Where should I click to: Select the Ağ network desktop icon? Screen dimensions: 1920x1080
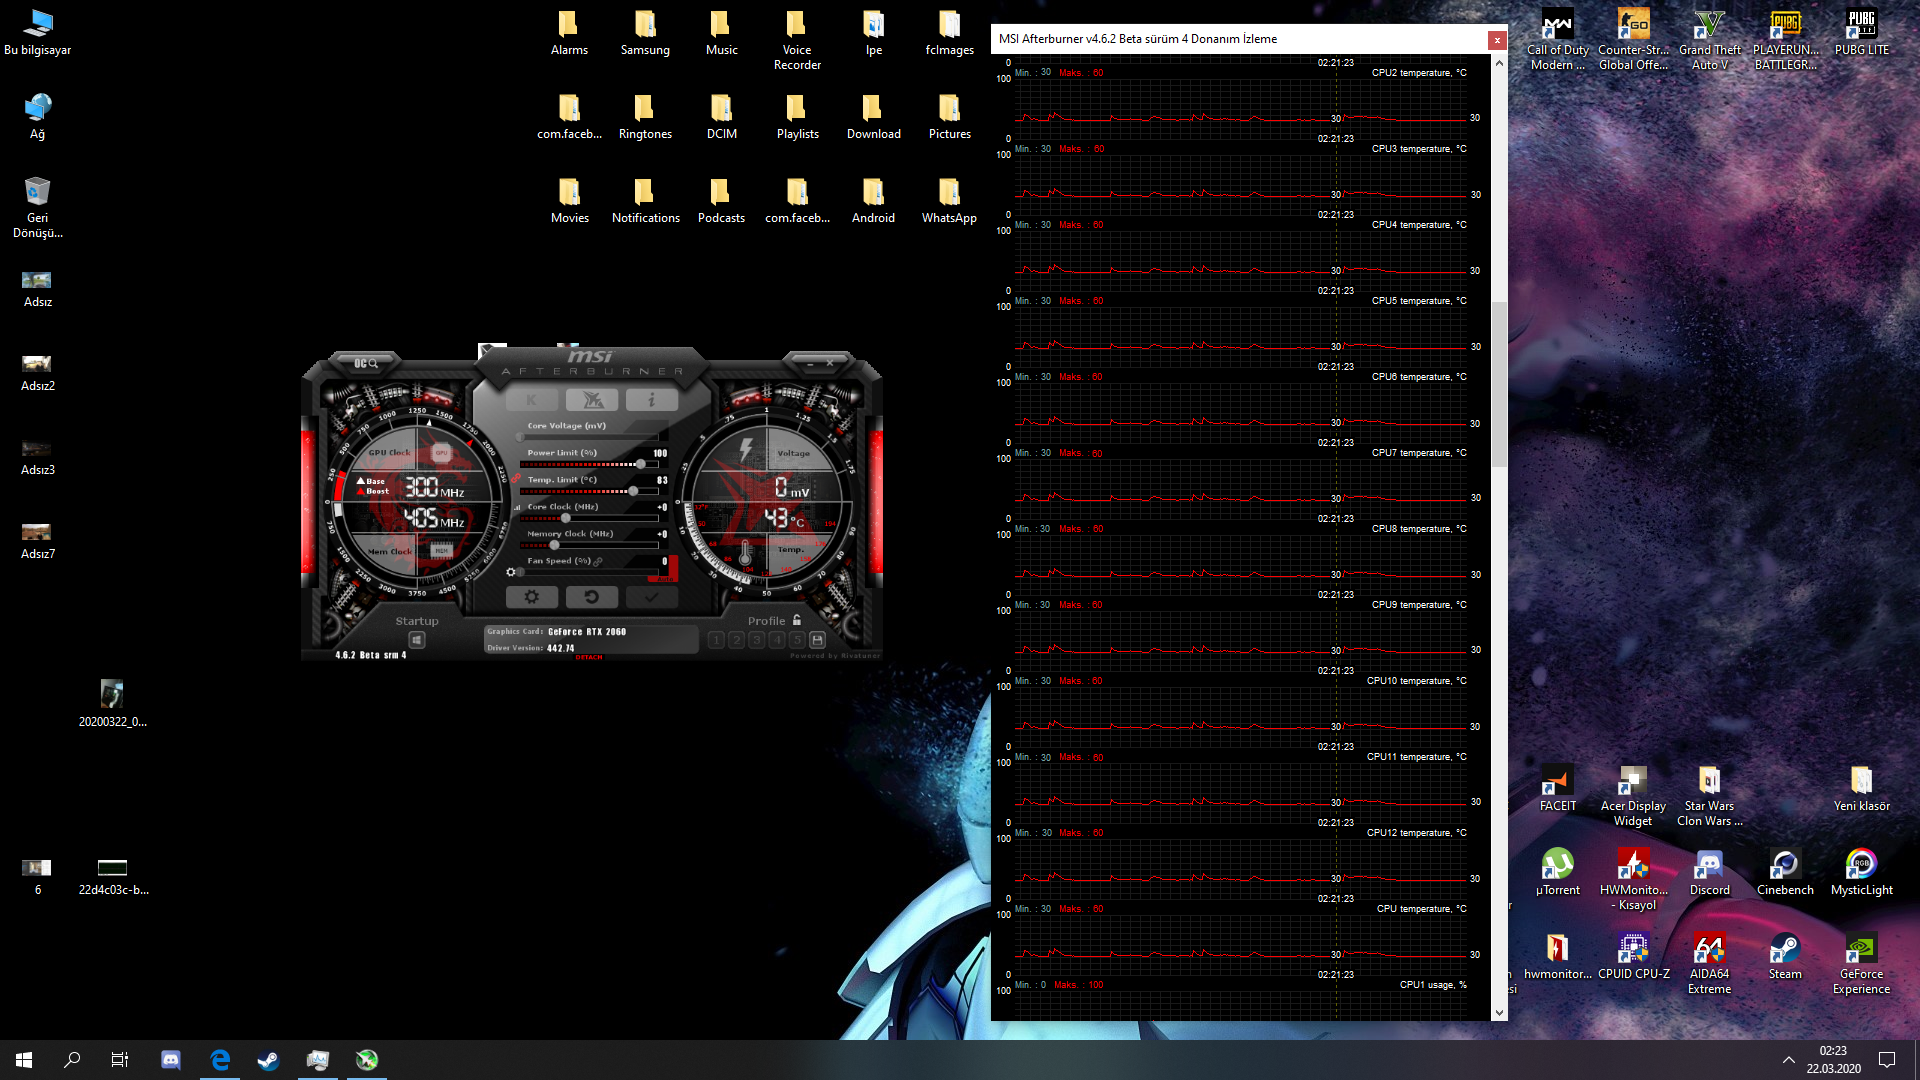[x=38, y=116]
